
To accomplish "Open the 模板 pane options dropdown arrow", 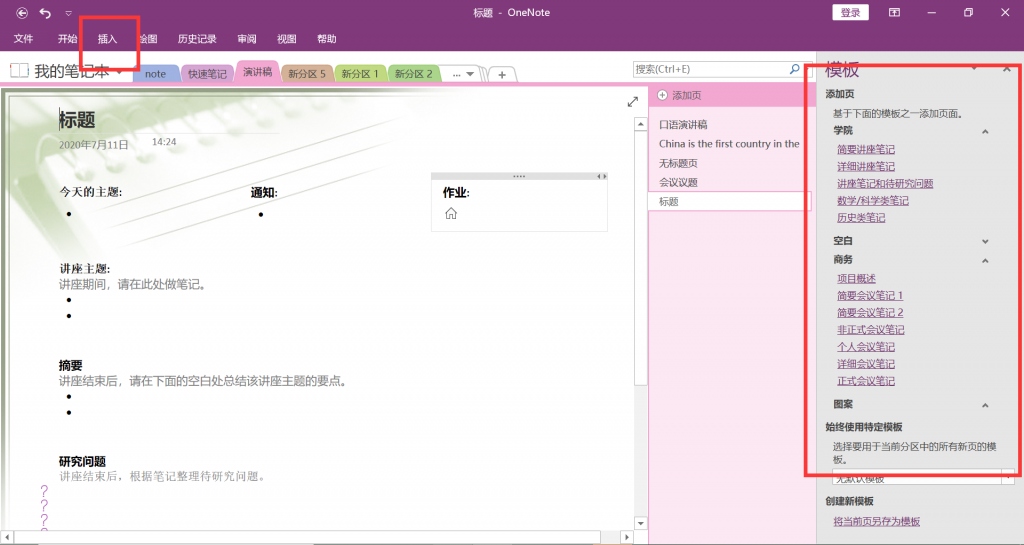I will 974,69.
